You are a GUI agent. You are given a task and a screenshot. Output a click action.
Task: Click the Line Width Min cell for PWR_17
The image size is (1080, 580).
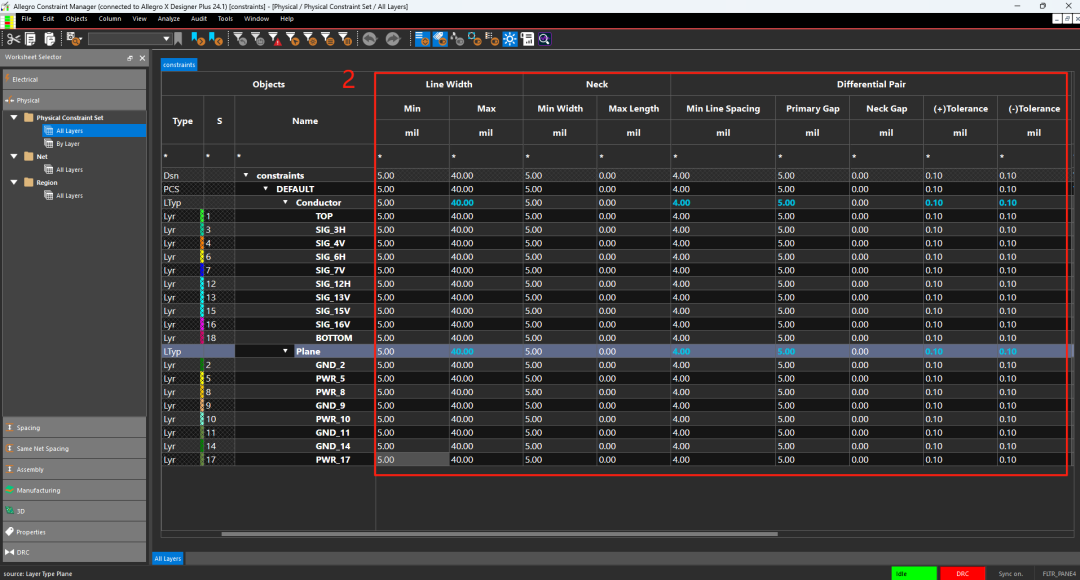(x=412, y=459)
